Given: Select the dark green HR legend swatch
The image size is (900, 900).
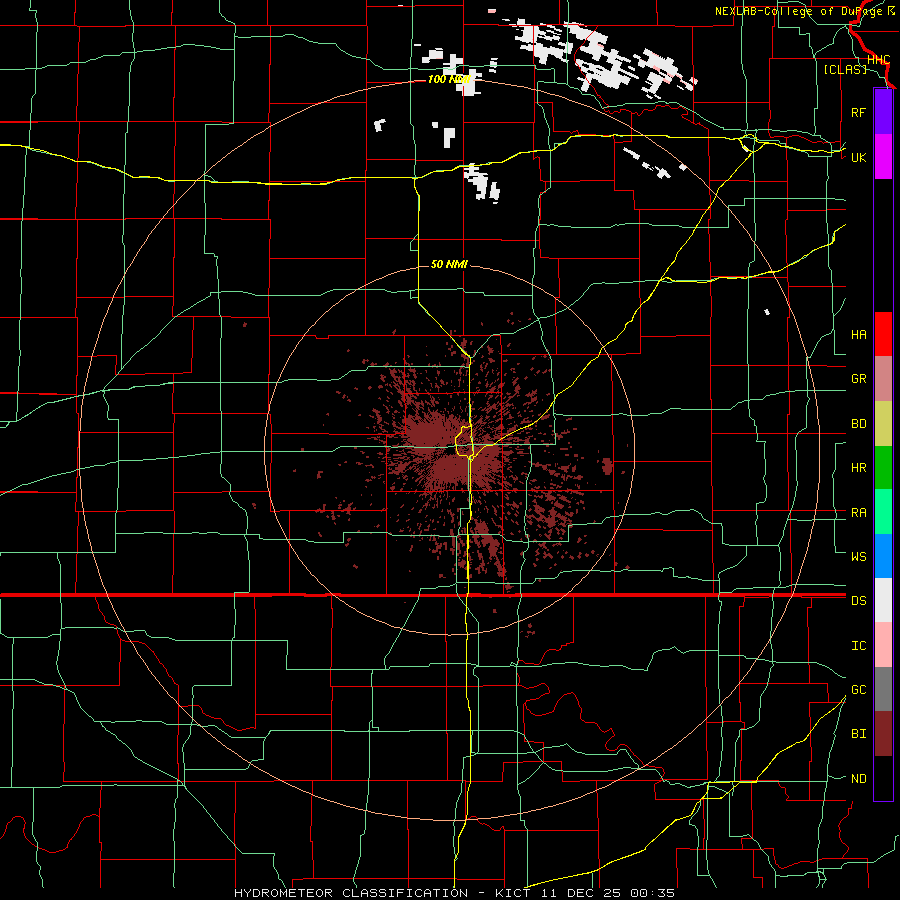Looking at the screenshot, I should pos(883,467).
